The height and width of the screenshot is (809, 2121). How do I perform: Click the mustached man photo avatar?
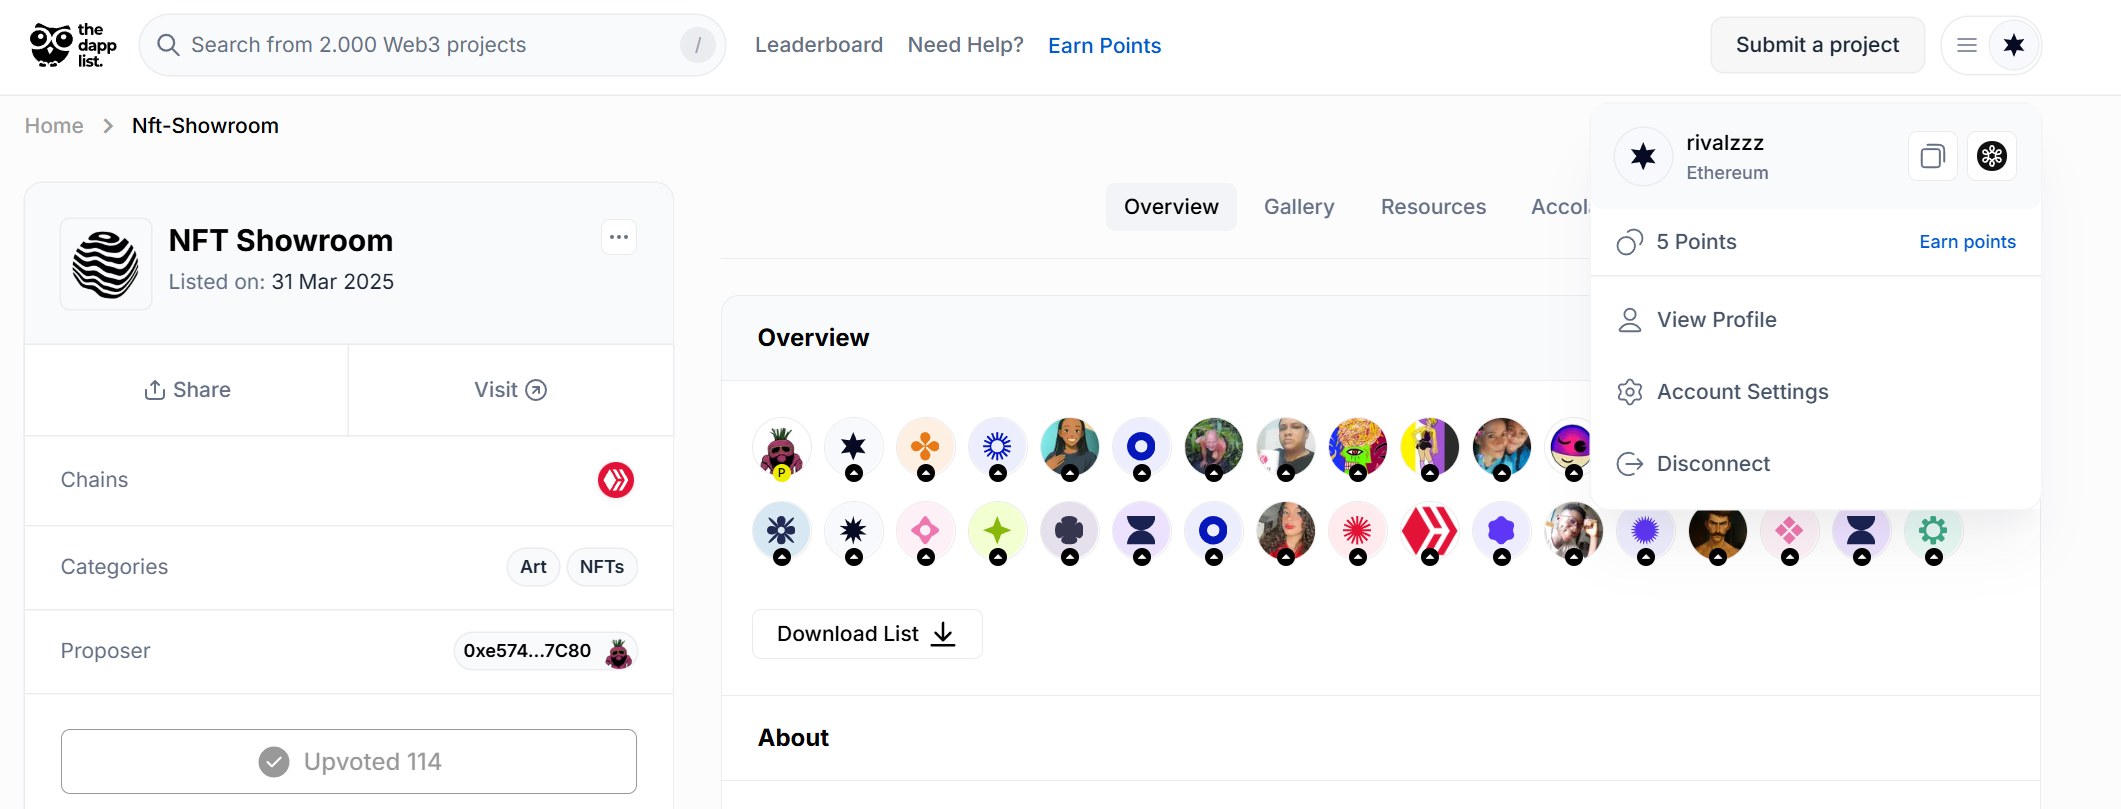point(1718,531)
